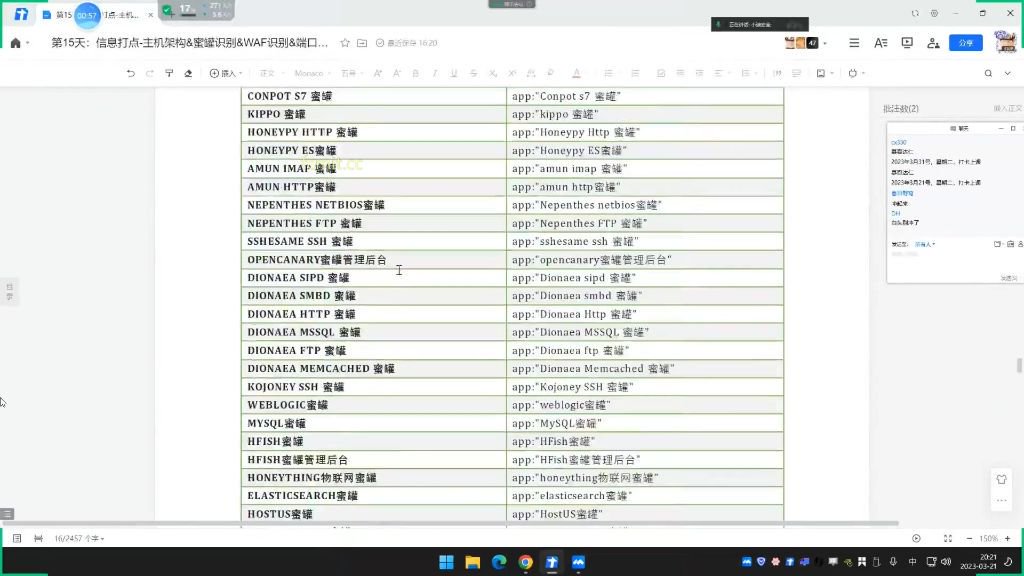Open the Monaco font family dropdown

(x=312, y=73)
